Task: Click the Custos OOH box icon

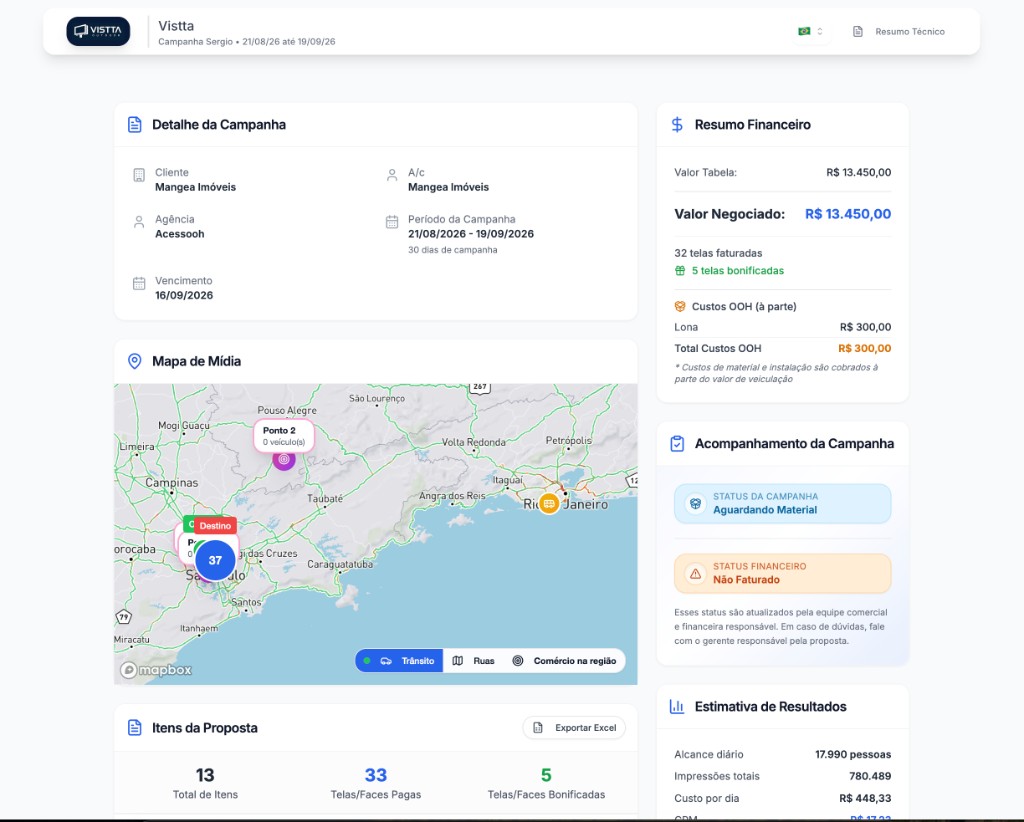Action: pyautogui.click(x=680, y=306)
